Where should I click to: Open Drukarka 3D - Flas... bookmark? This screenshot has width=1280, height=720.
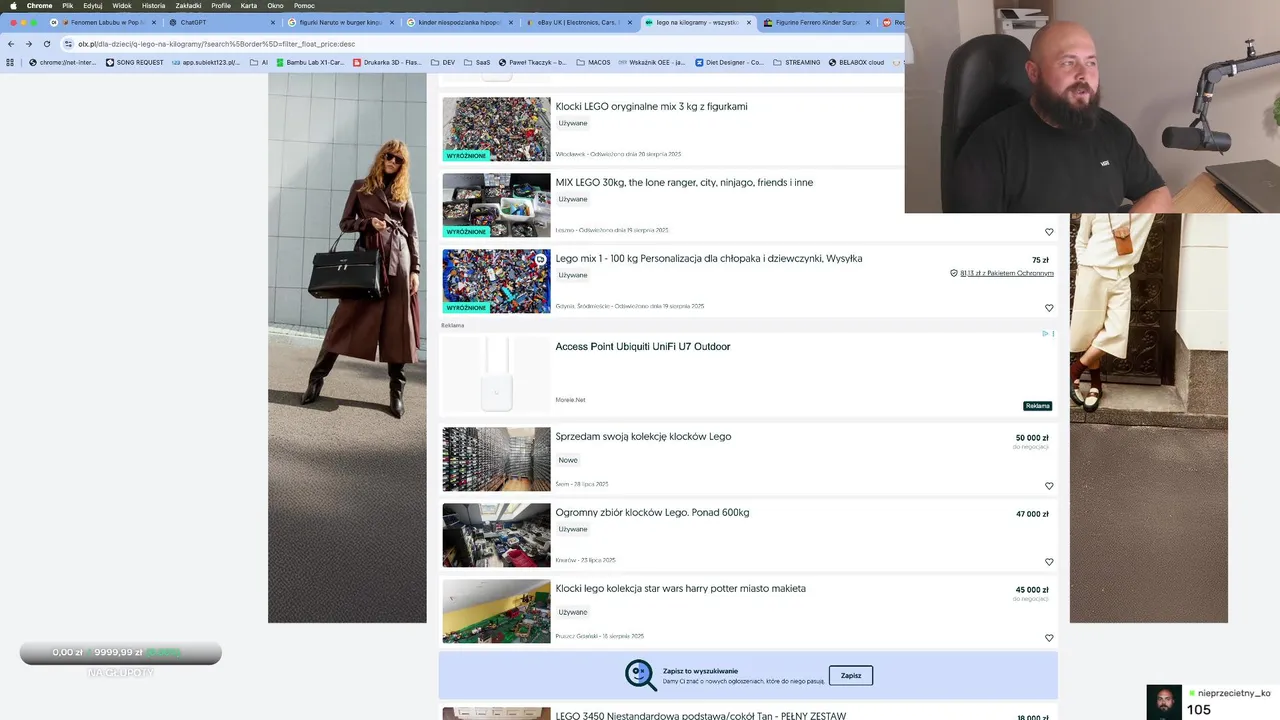[387, 62]
